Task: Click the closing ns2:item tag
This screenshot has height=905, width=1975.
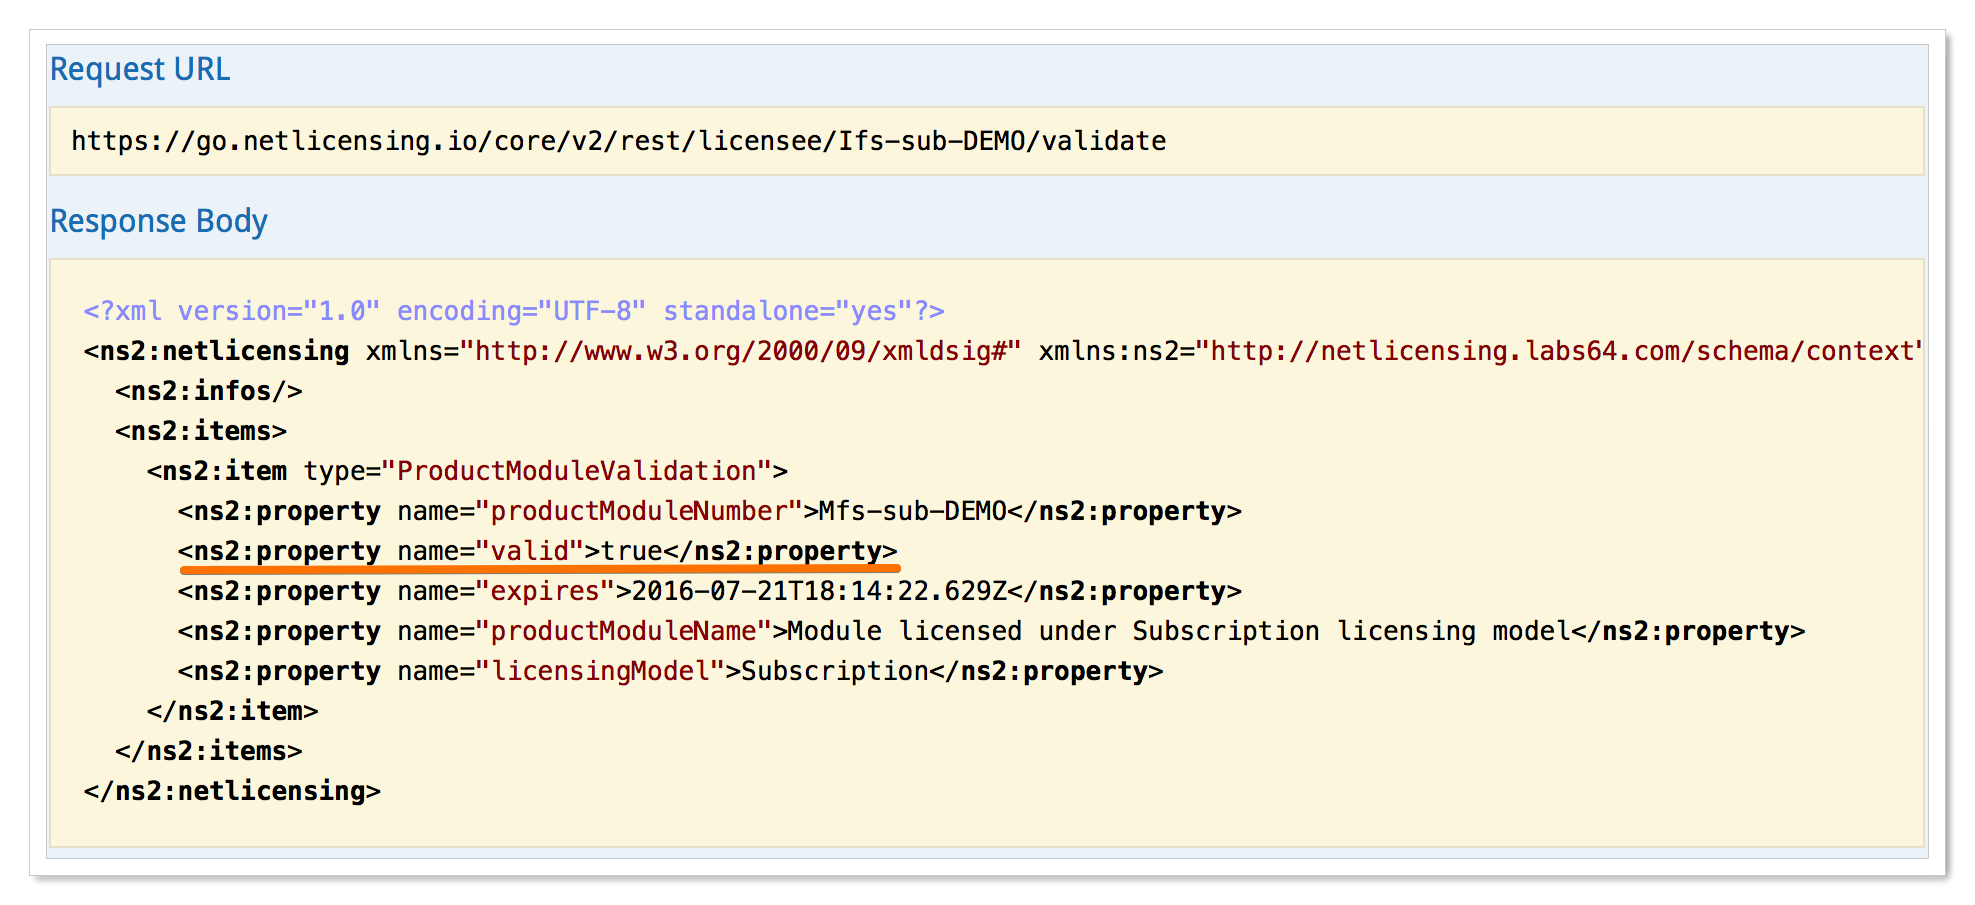Action: point(232,711)
